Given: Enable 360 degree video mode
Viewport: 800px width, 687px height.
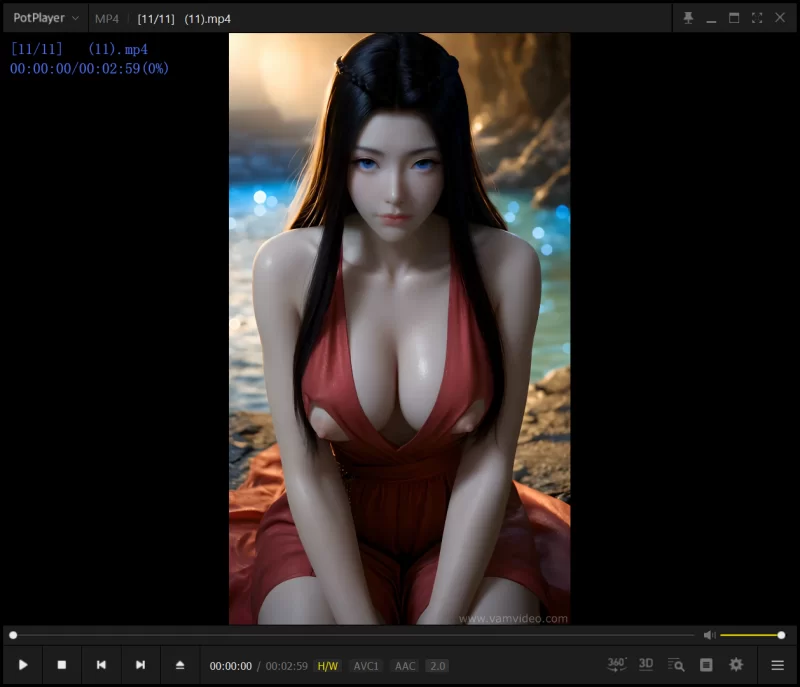Looking at the screenshot, I should tap(617, 665).
